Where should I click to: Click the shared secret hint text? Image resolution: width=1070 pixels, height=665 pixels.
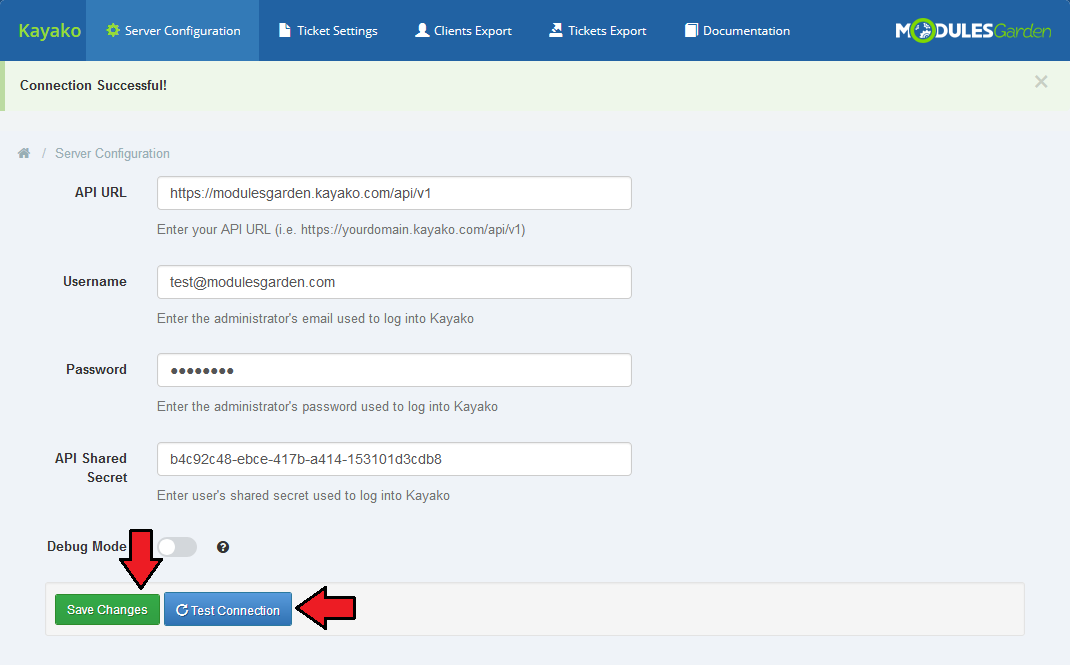304,495
